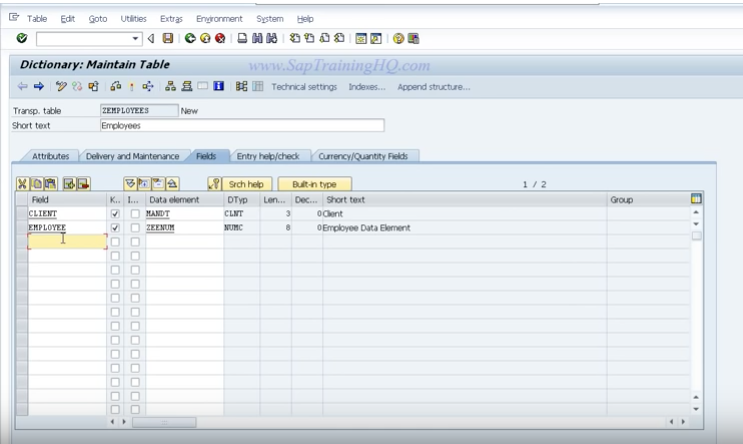This screenshot has height=444, width=743.
Task: Click the Built-in type button
Action: click(x=314, y=184)
